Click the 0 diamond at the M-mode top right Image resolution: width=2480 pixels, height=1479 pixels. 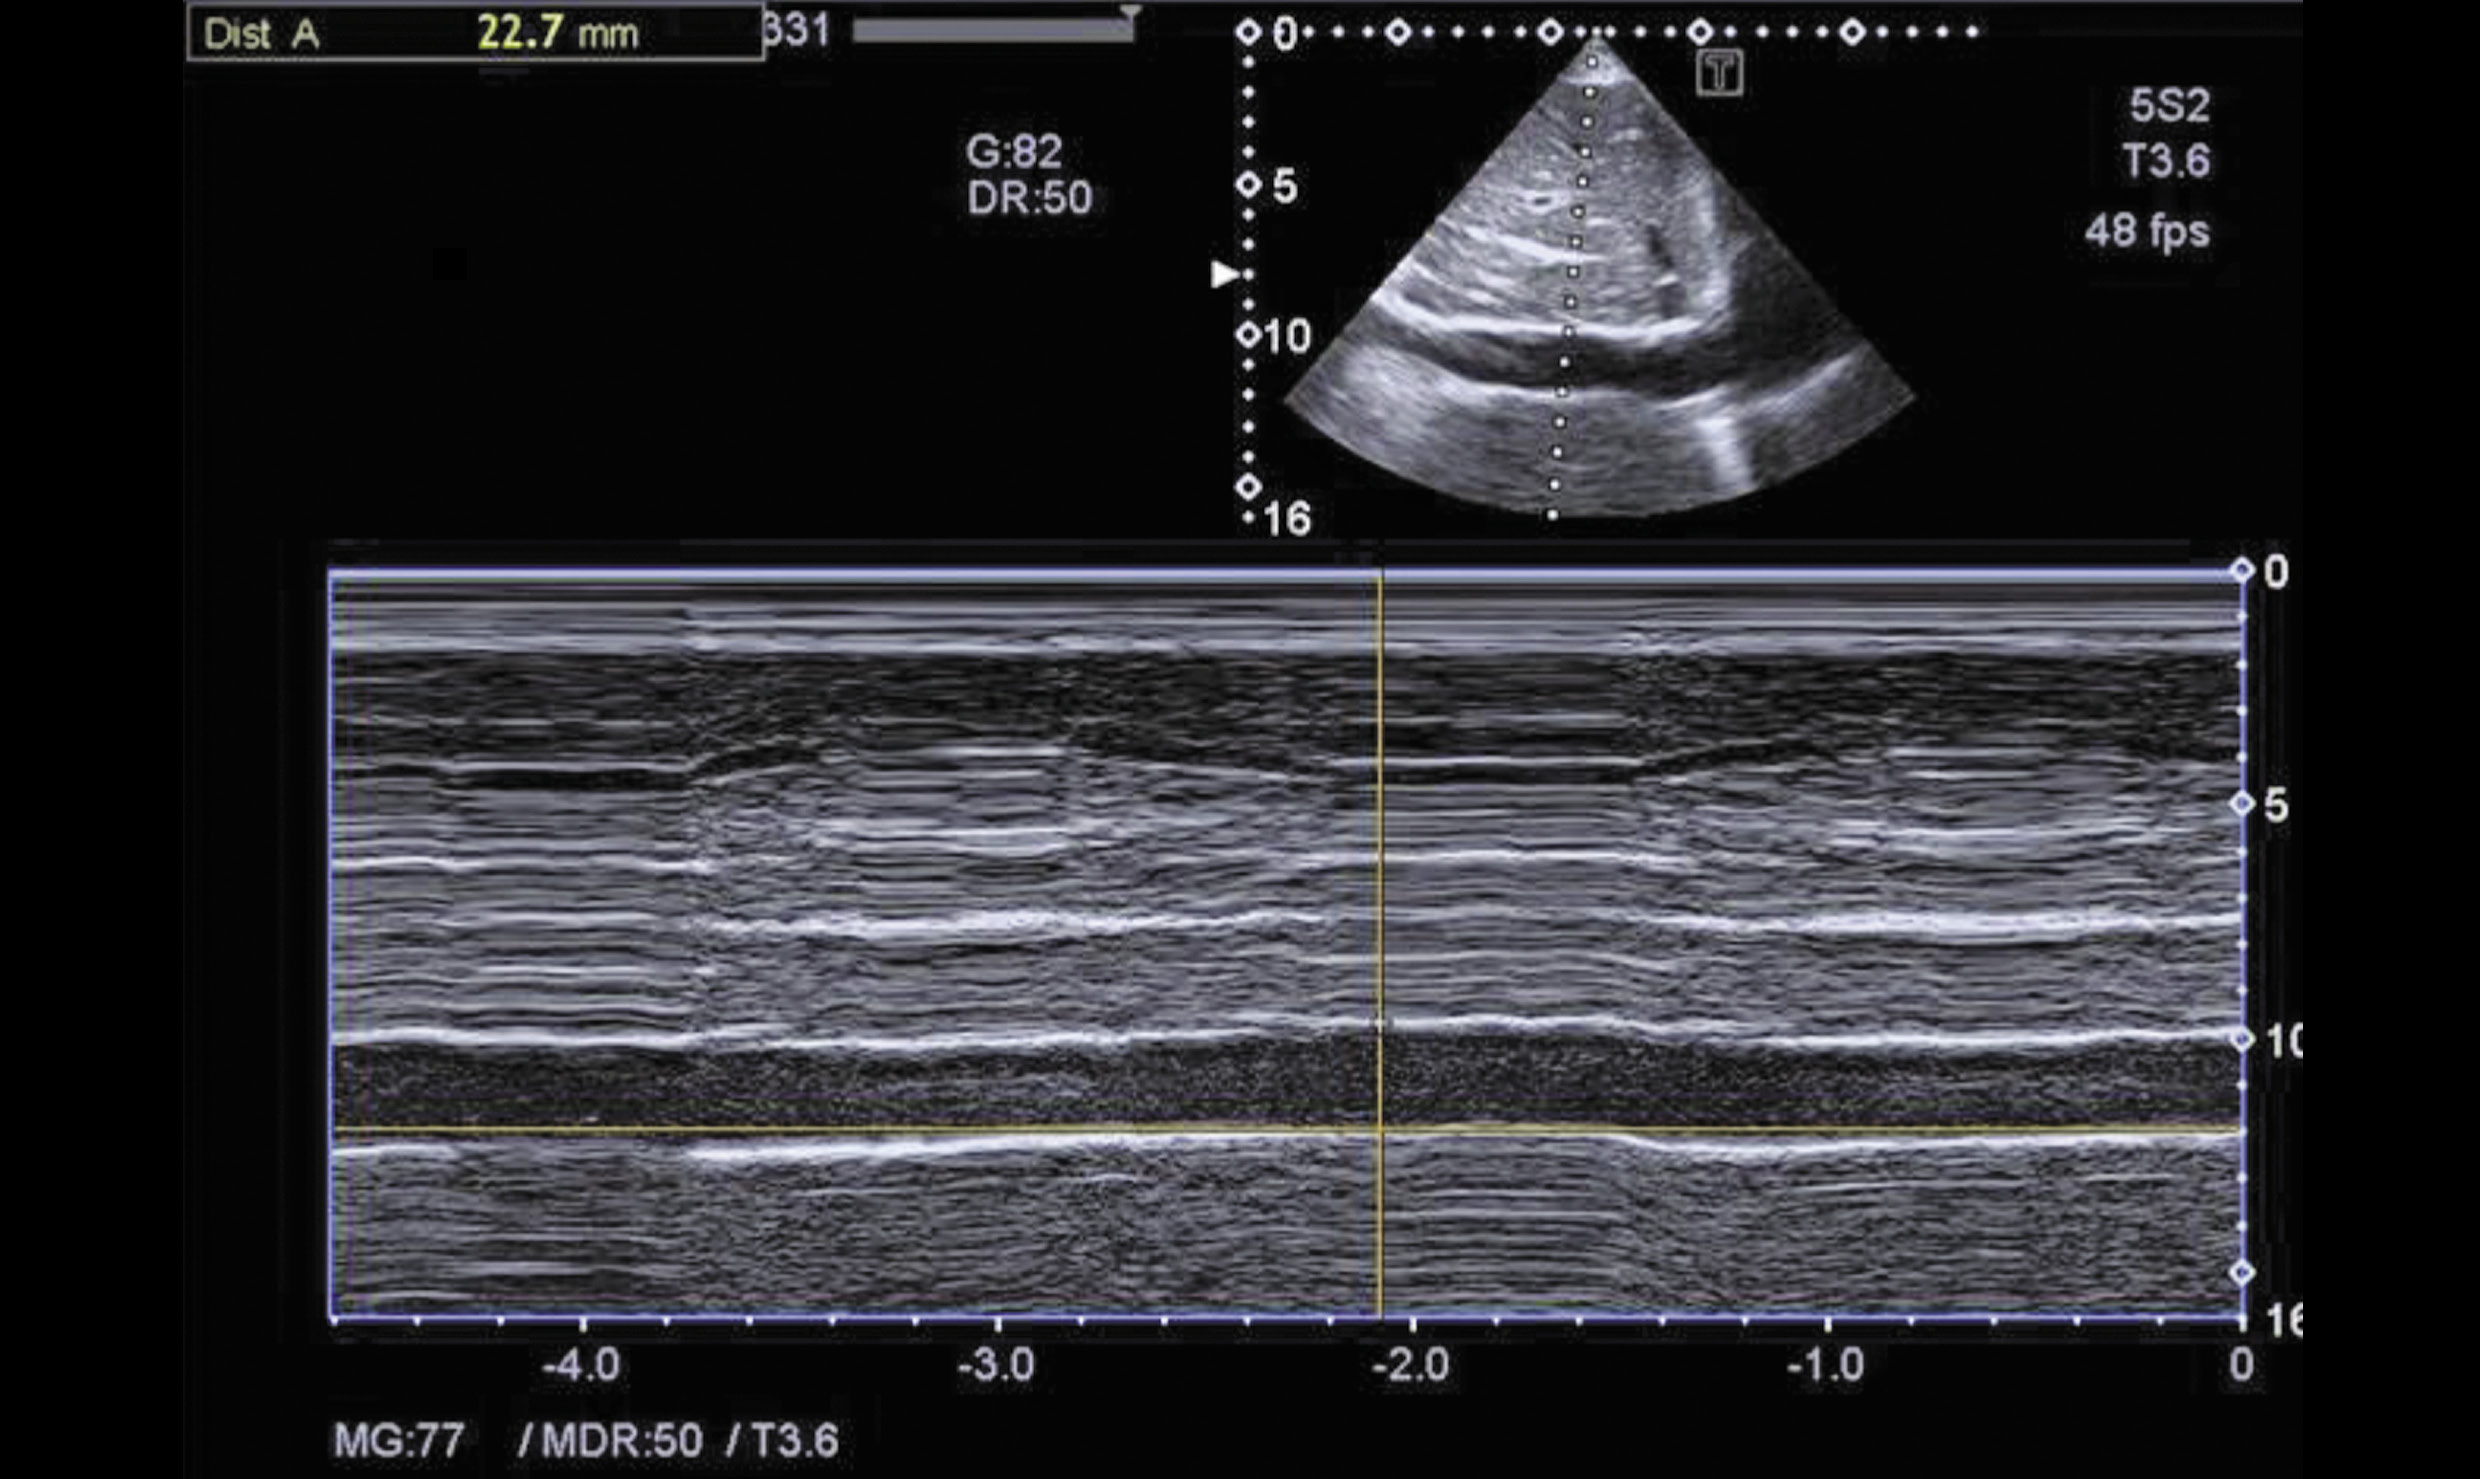click(x=2241, y=570)
